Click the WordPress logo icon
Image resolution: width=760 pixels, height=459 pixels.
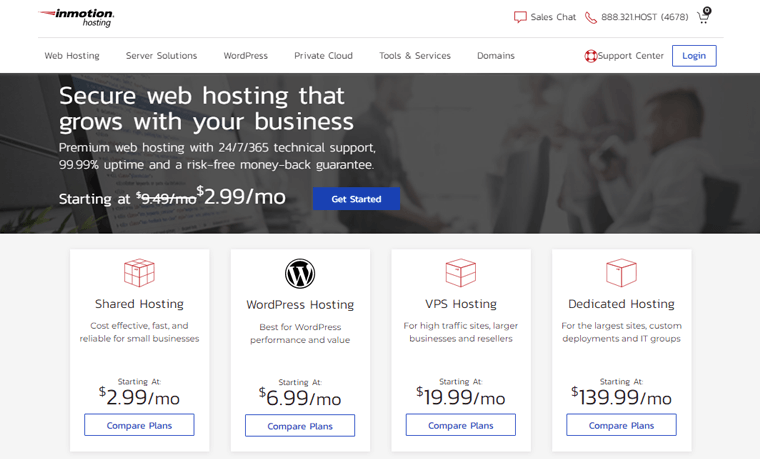300,273
